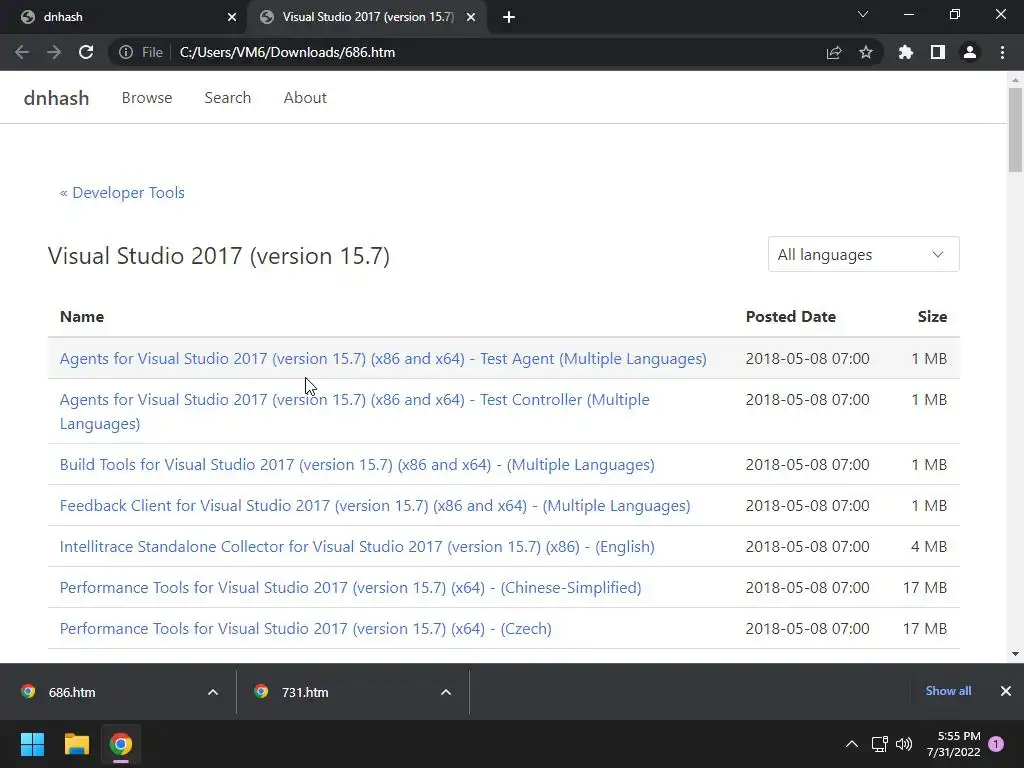Close the downloads bar
The height and width of the screenshot is (768, 1024).
click(1006, 691)
